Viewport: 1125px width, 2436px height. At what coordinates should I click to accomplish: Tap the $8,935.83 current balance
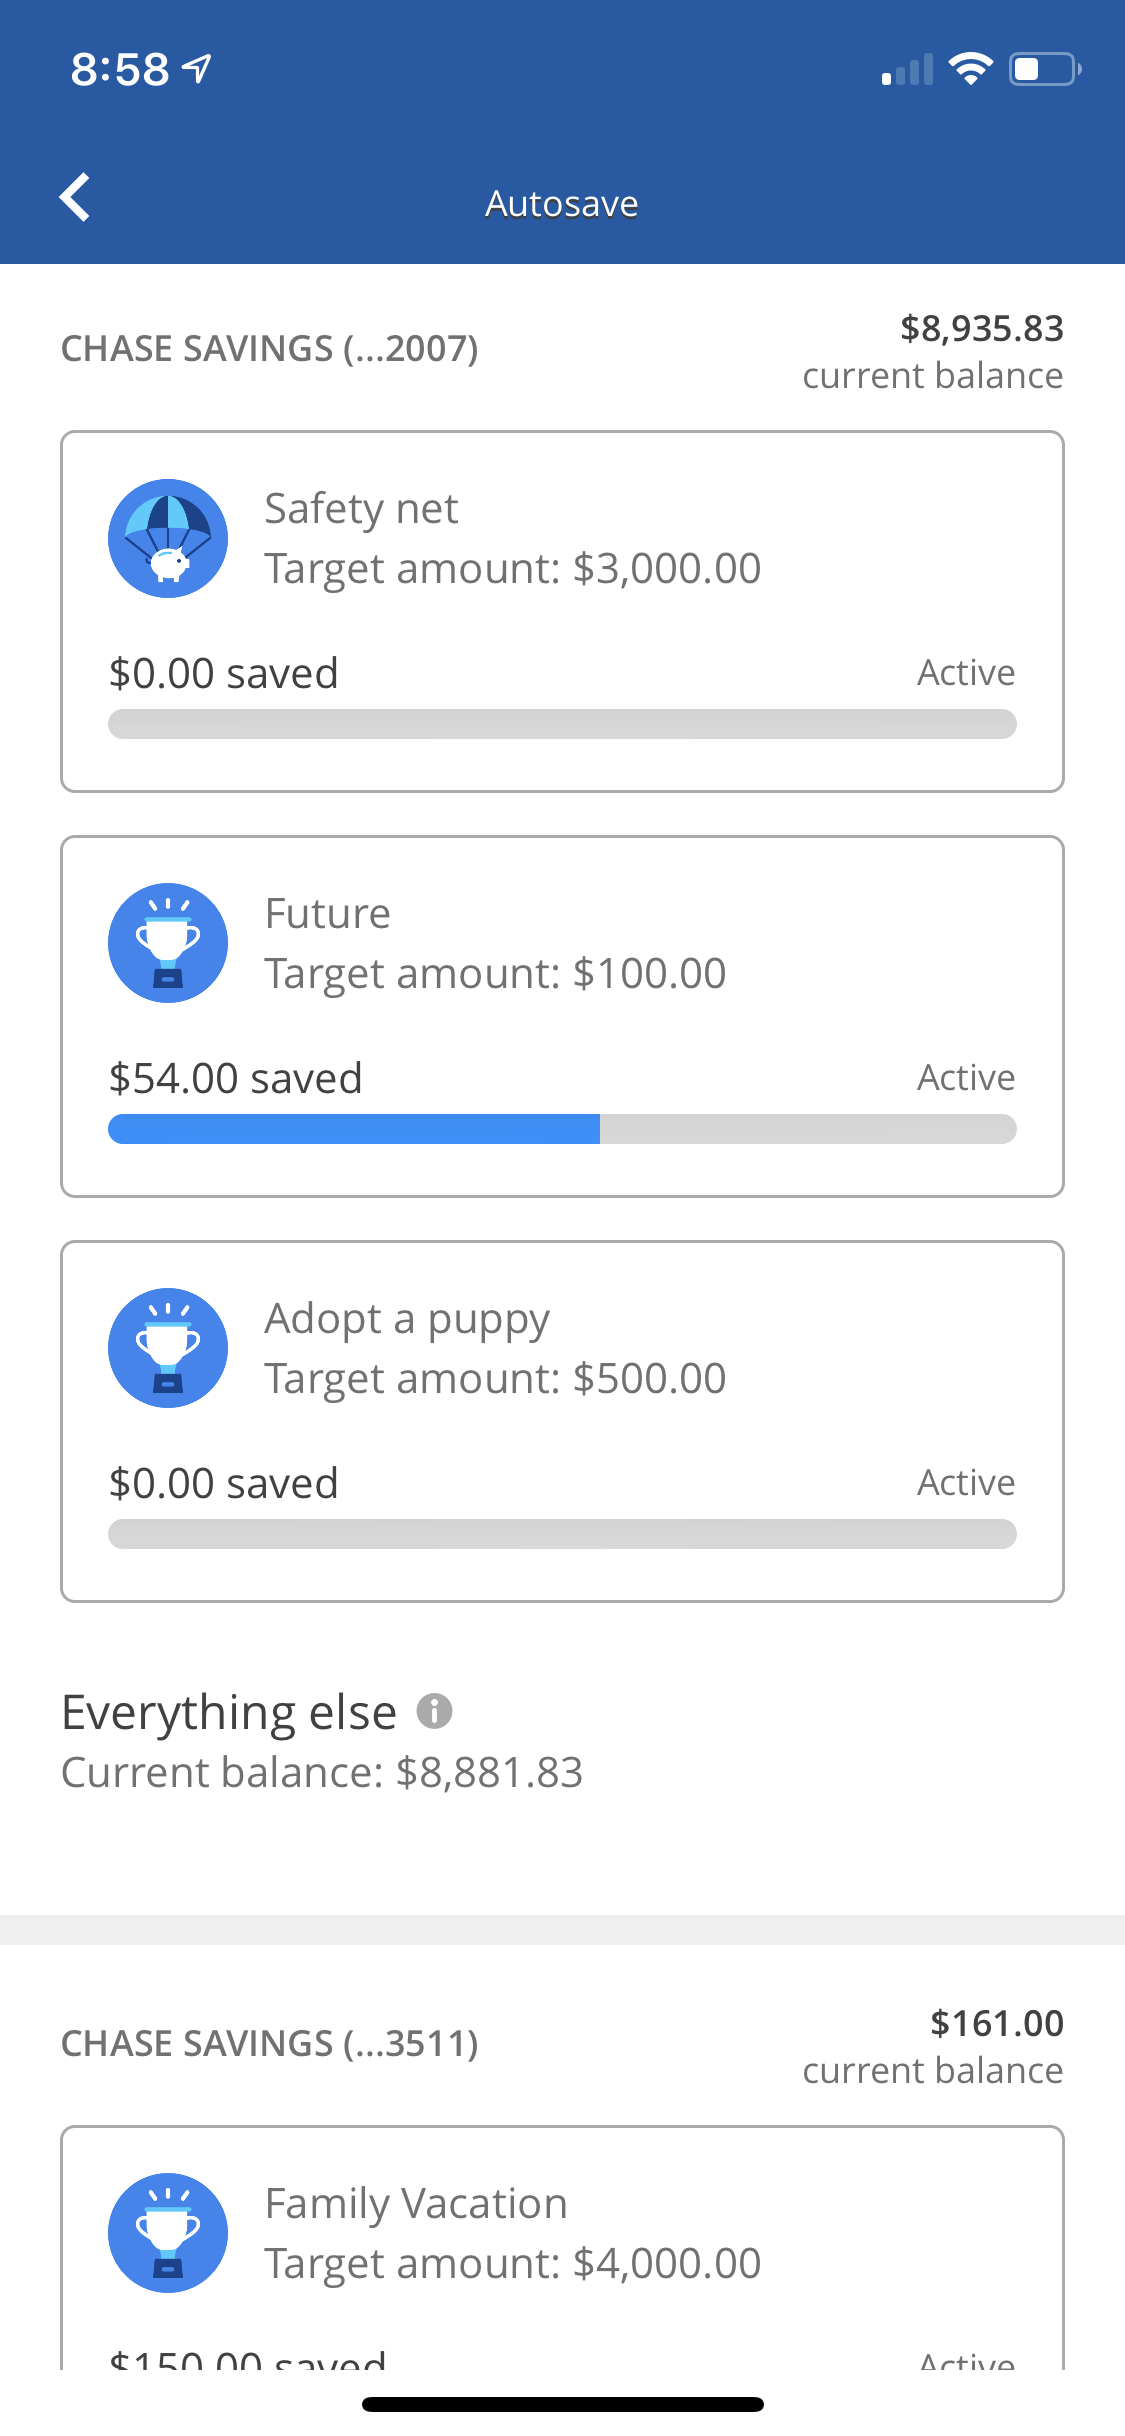[981, 329]
